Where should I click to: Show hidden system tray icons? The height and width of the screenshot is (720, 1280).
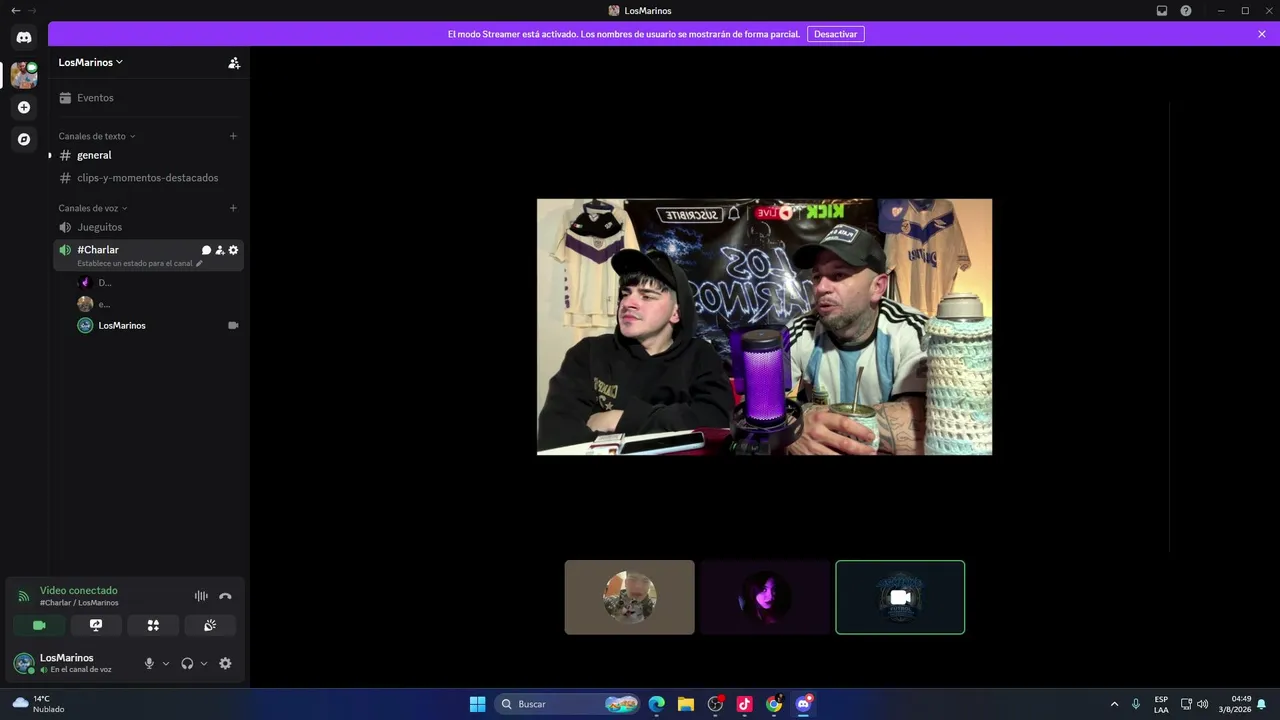1114,704
